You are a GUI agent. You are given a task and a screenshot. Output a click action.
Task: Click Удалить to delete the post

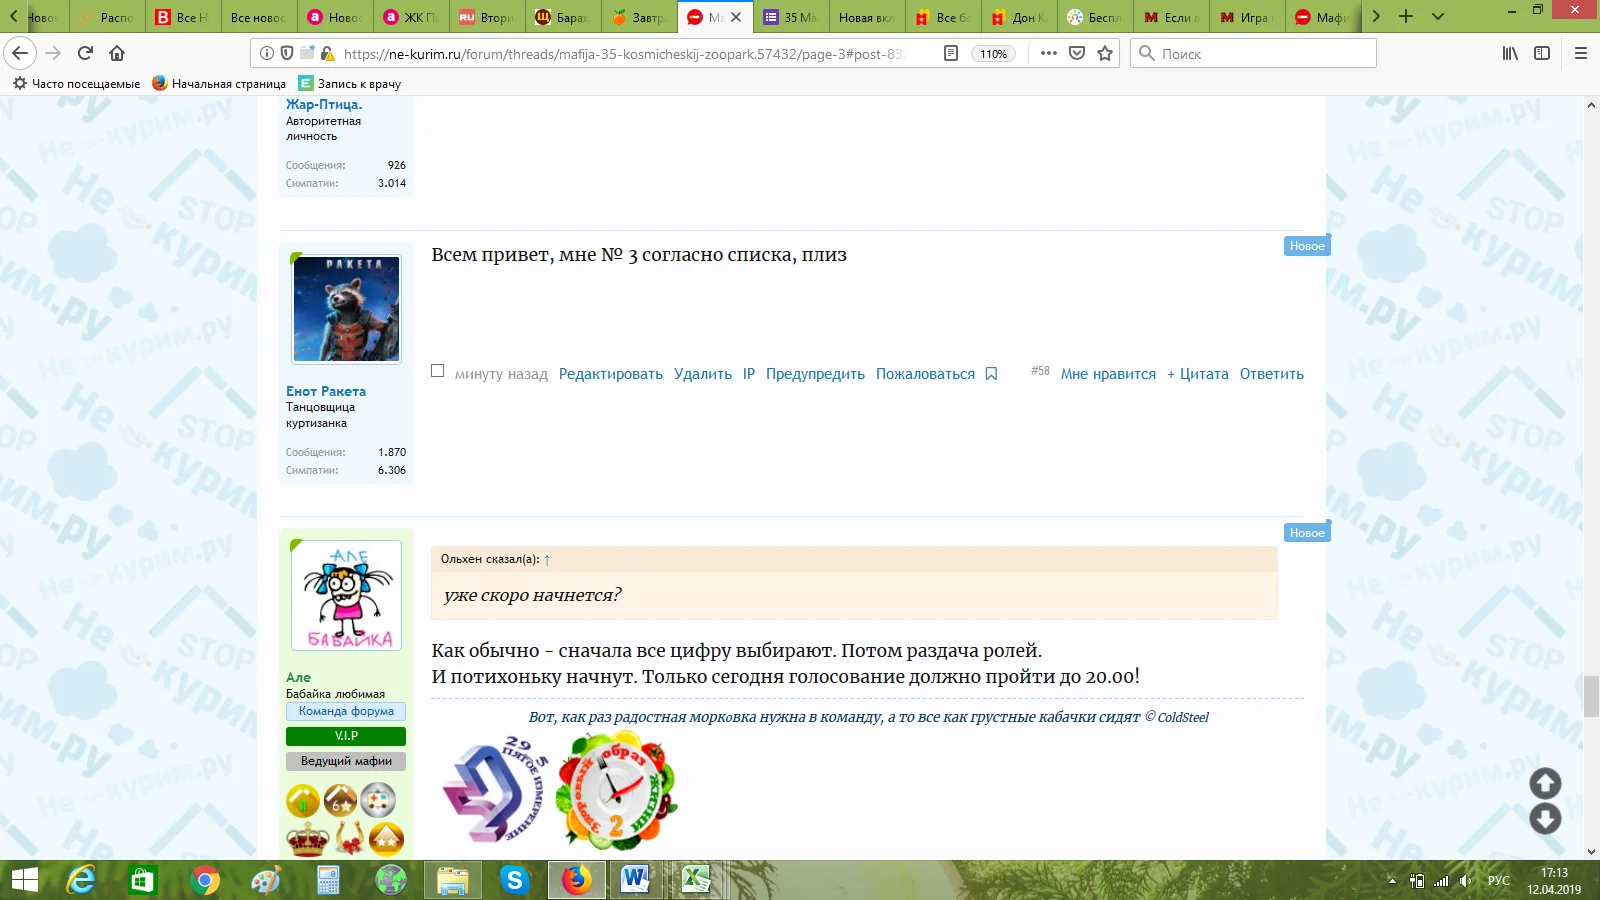click(703, 374)
